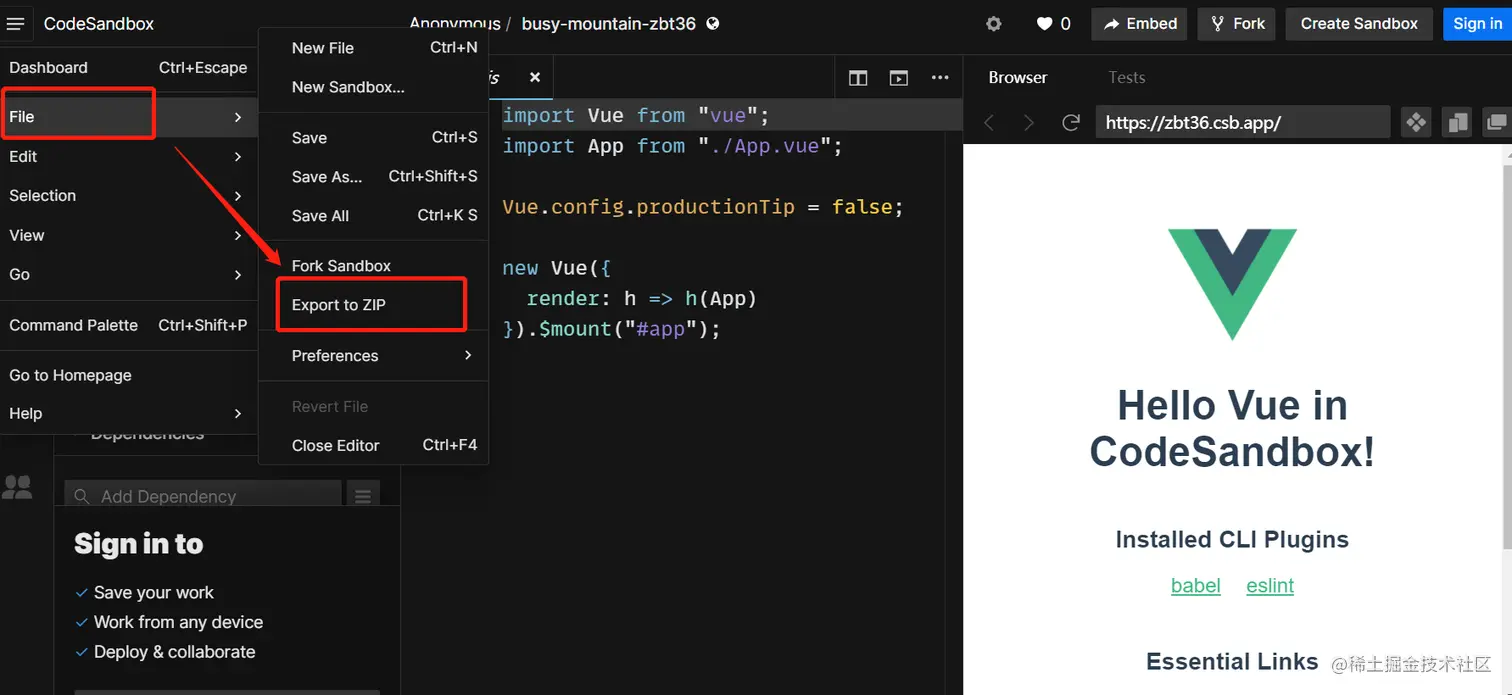Focus the Add Dependency search field
The width and height of the screenshot is (1512, 695).
[x=200, y=496]
